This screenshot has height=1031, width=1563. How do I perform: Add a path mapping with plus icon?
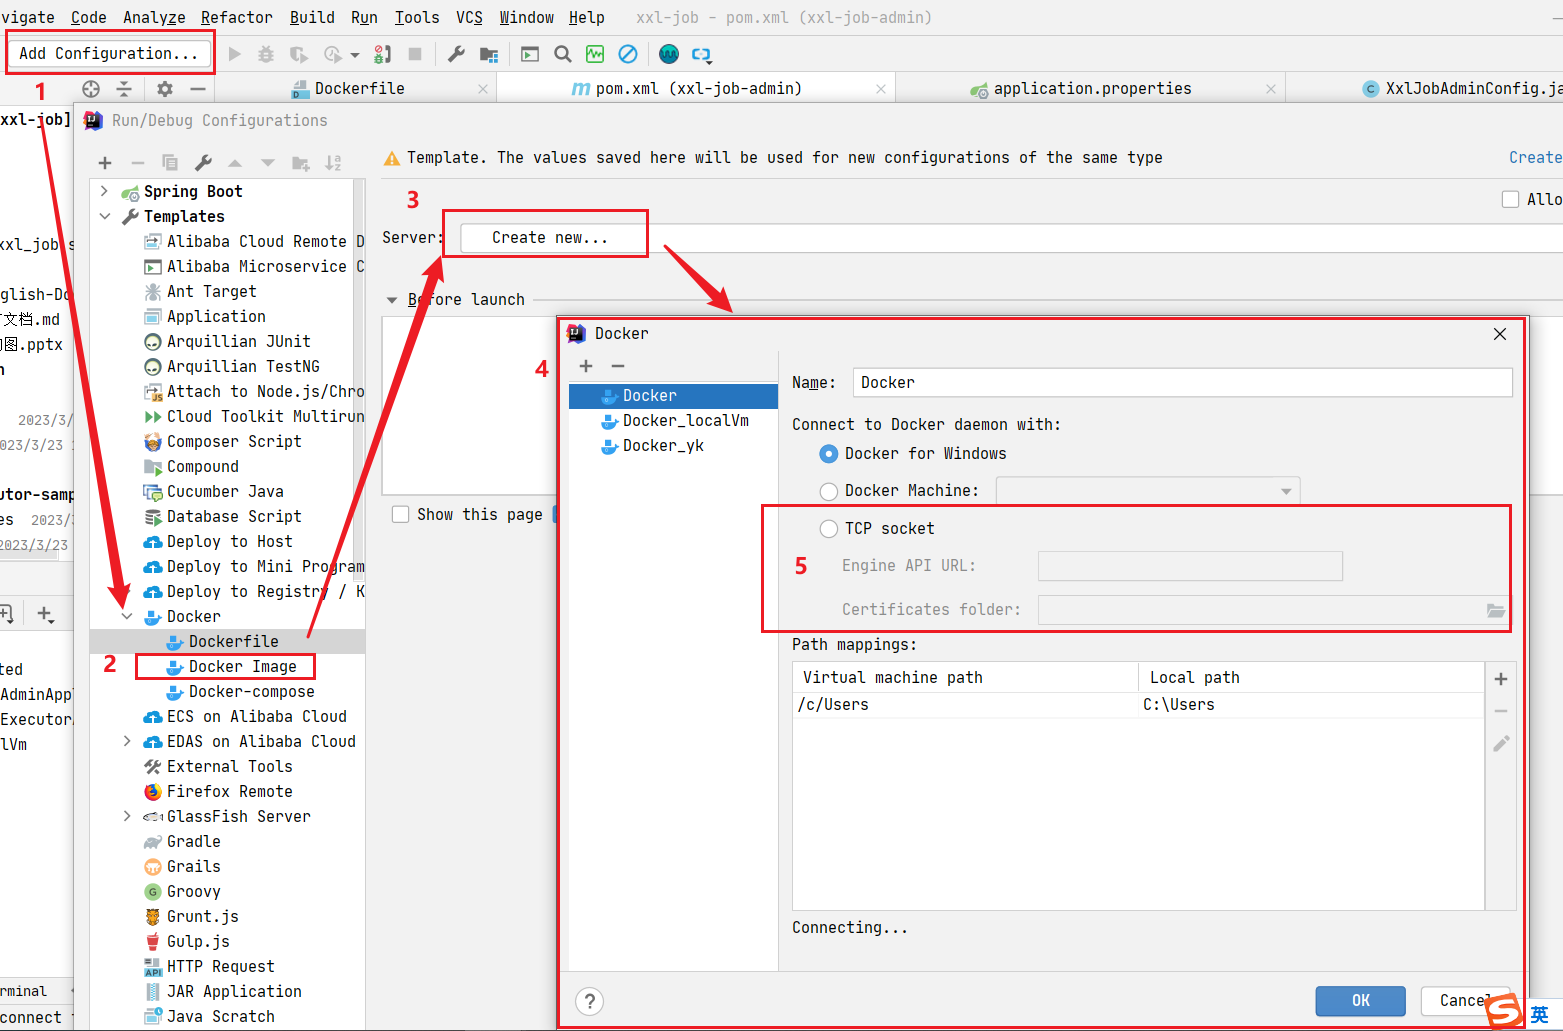tap(1501, 679)
